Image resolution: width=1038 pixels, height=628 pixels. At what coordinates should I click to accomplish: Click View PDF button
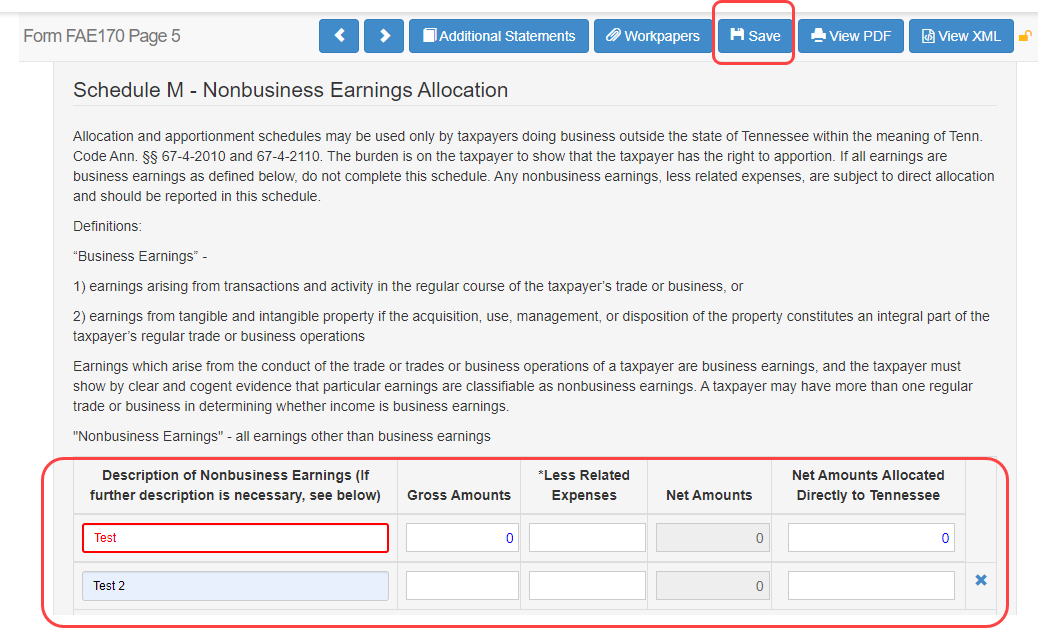[x=851, y=36]
